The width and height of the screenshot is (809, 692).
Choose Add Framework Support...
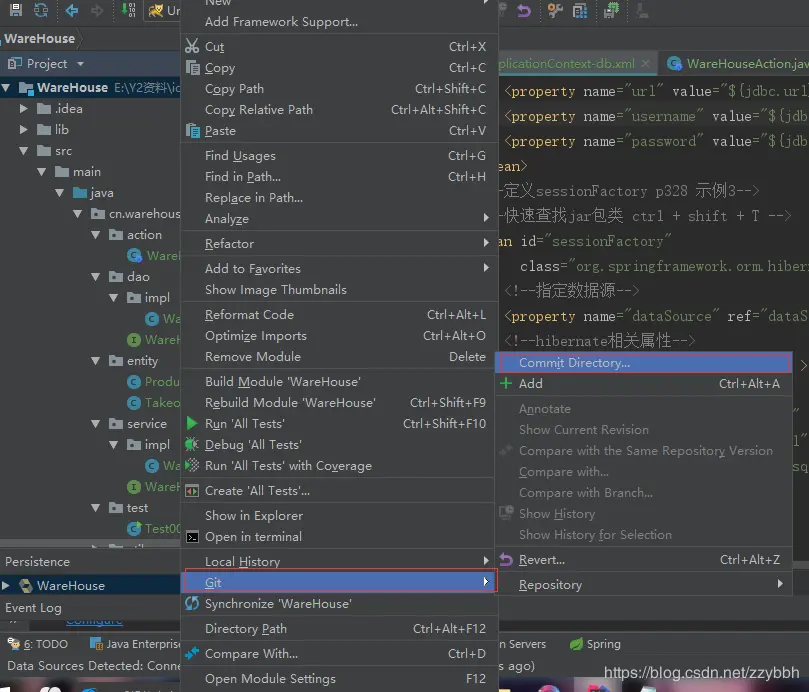pos(340,22)
